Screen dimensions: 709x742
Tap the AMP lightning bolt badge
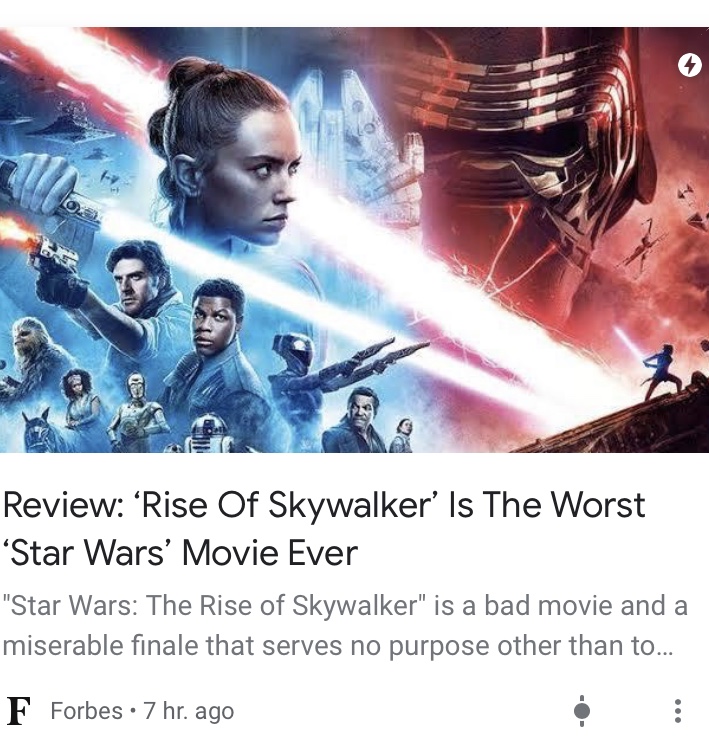[x=689, y=65]
